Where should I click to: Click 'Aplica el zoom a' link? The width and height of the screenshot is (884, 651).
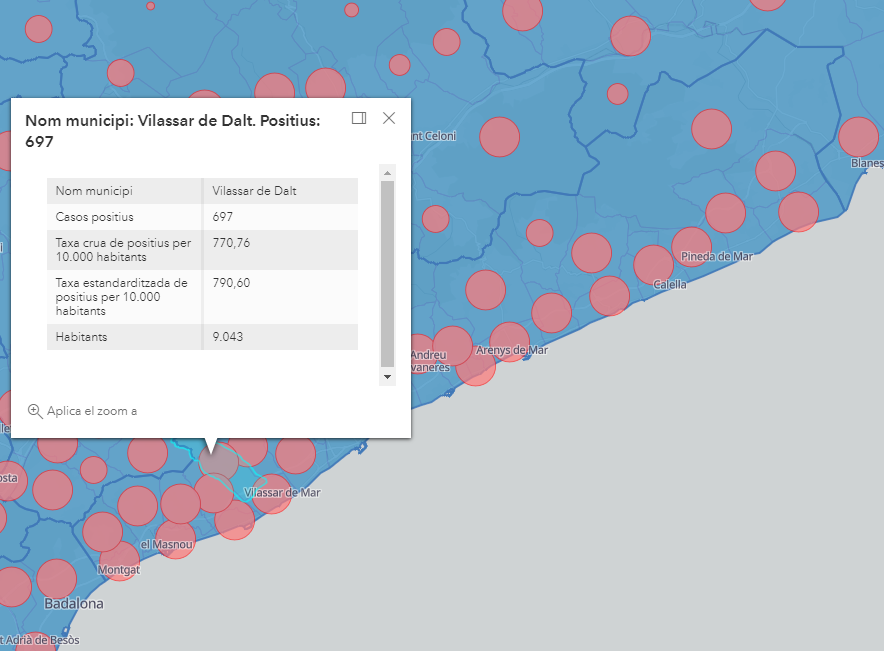point(92,411)
